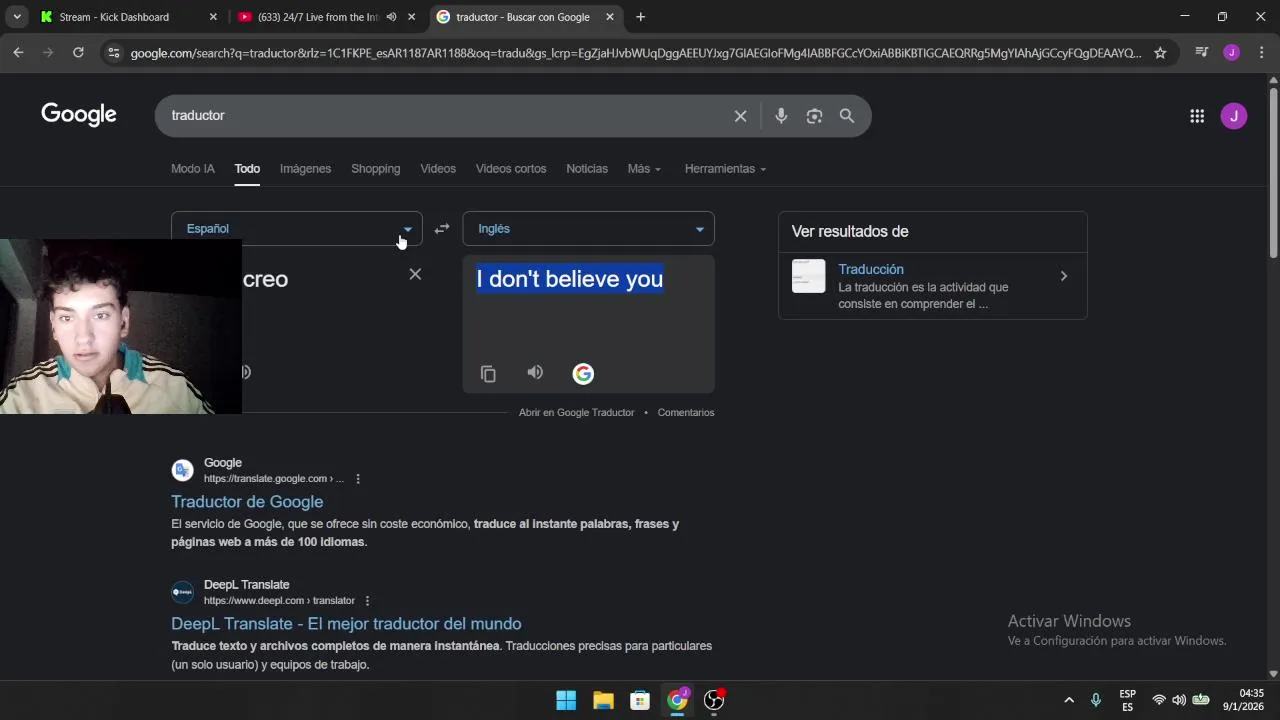Open the Google account avatar J
This screenshot has height=720, width=1280.
click(x=1234, y=116)
